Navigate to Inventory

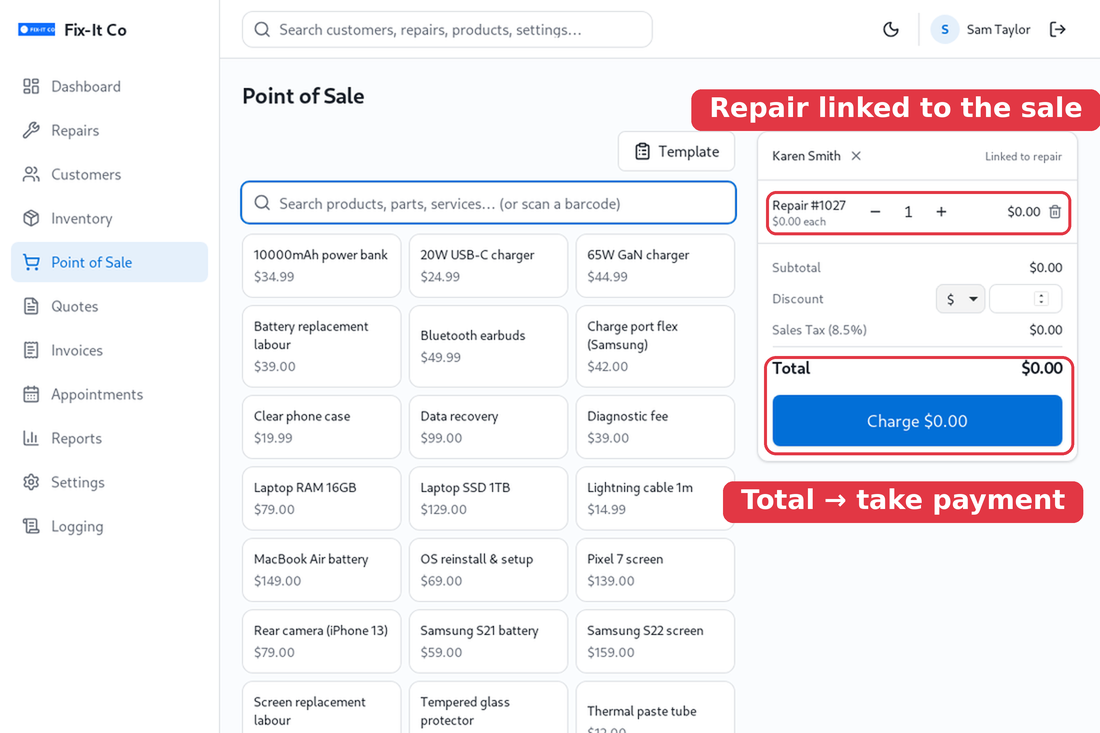(109, 218)
